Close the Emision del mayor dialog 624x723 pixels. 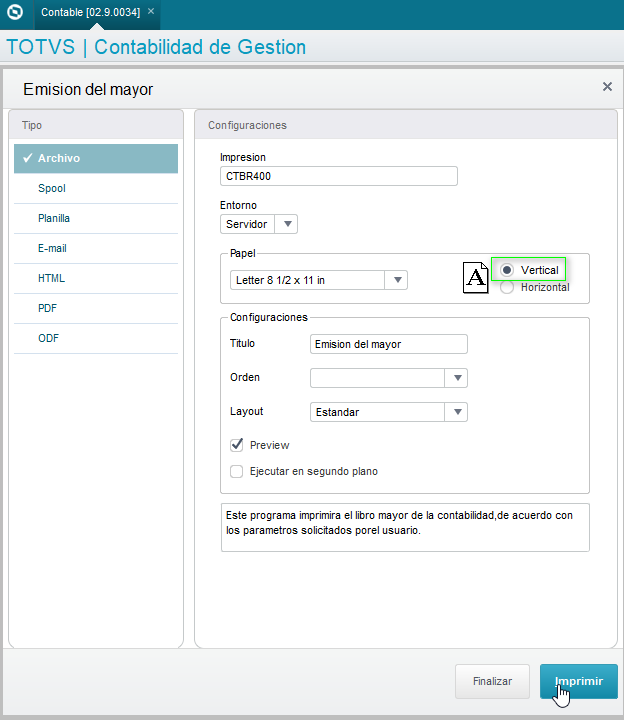(x=607, y=87)
